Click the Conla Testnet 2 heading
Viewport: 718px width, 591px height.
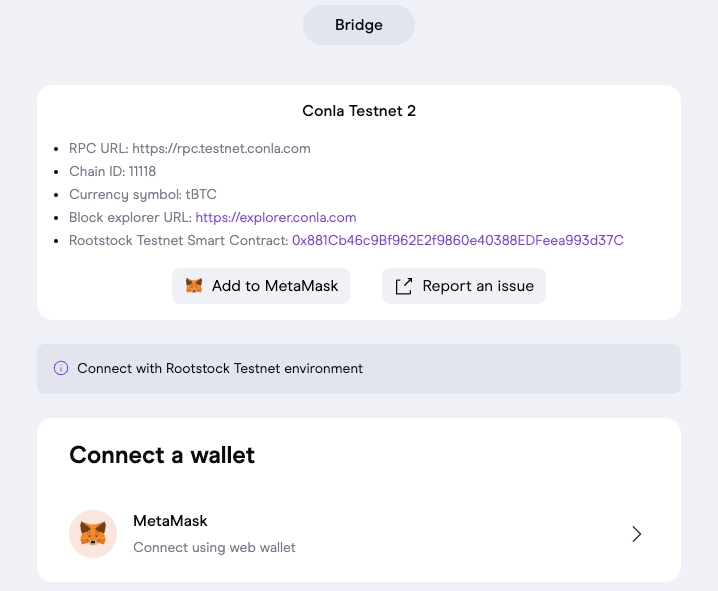tap(359, 111)
